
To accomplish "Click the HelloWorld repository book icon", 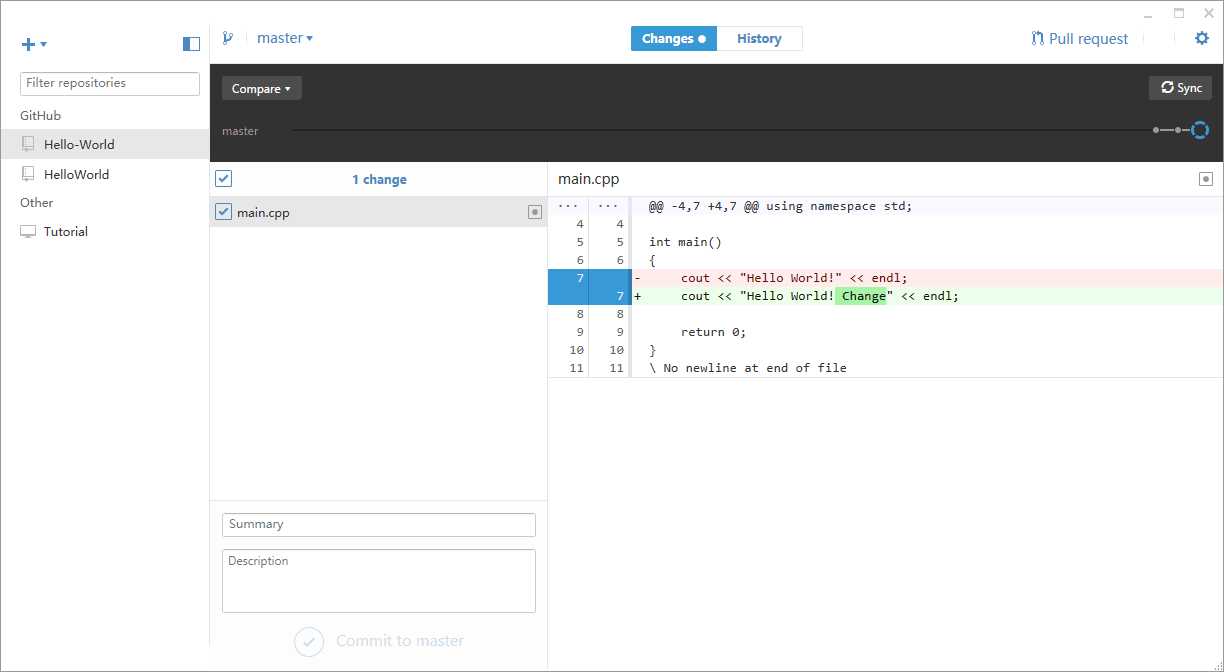I will 28,174.
